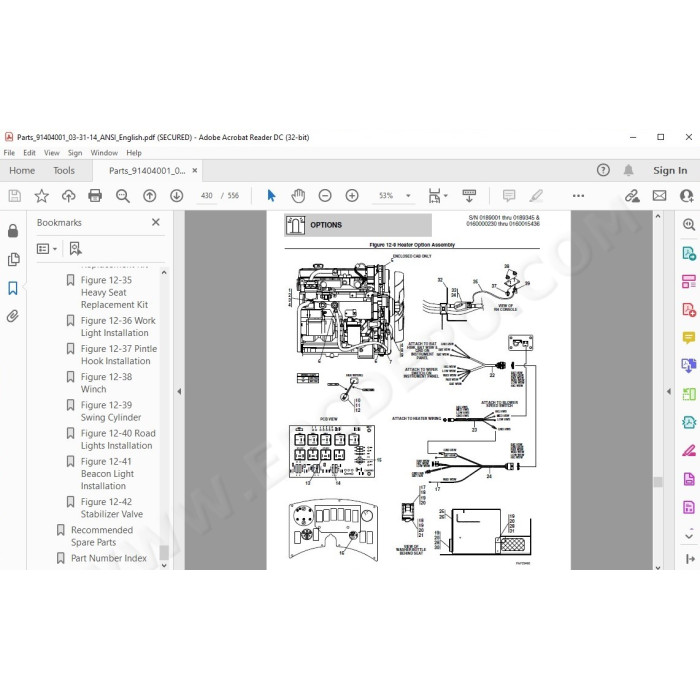The image size is (700, 700).
Task: Send the file by email
Action: click(659, 196)
